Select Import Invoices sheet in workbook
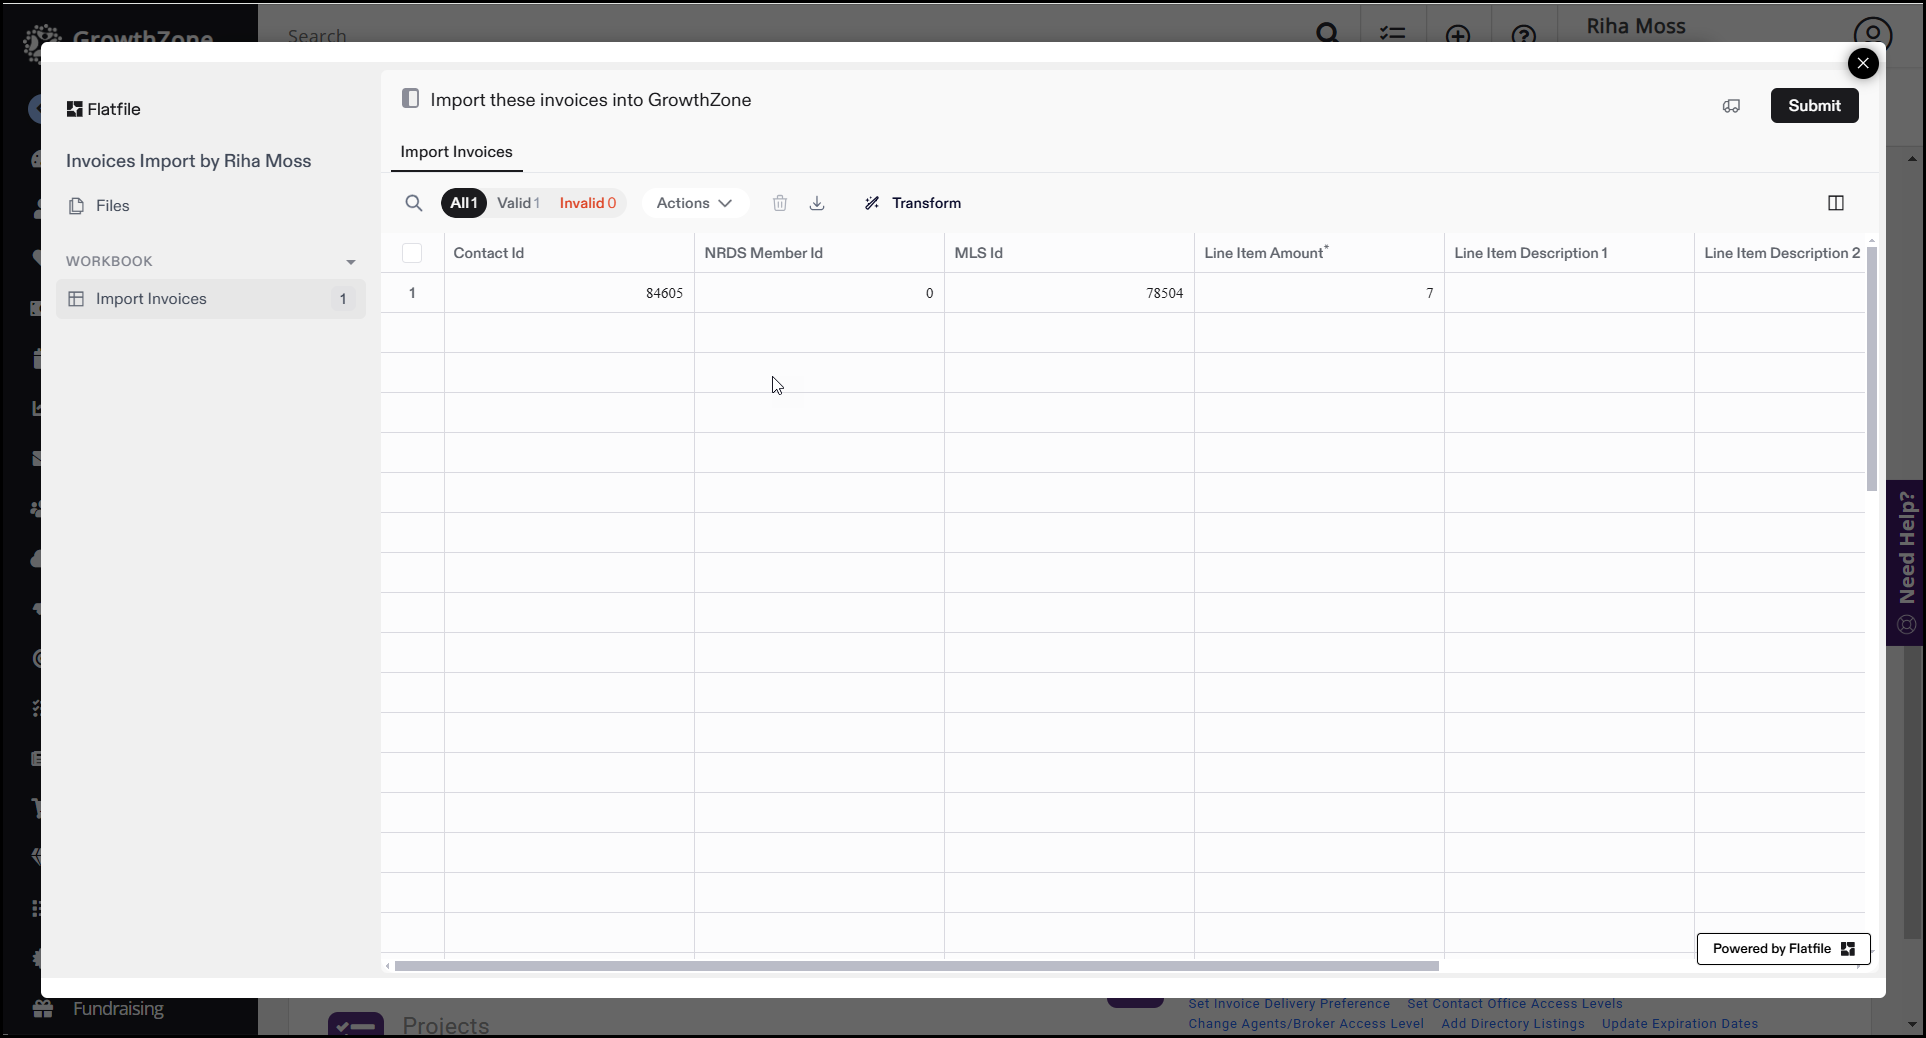This screenshot has height=1038, width=1926. [151, 299]
